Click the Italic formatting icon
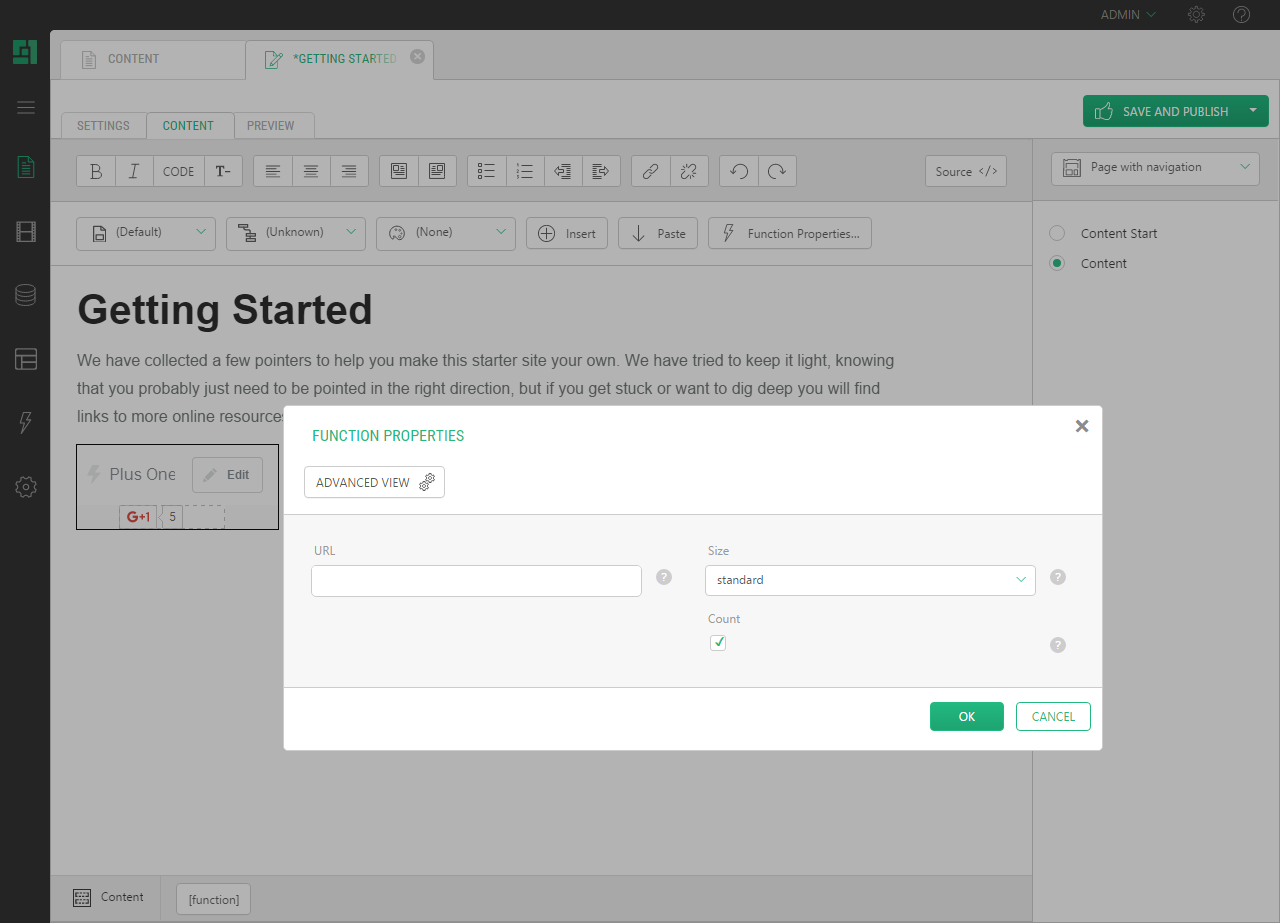The width and height of the screenshot is (1280, 923). 134,171
